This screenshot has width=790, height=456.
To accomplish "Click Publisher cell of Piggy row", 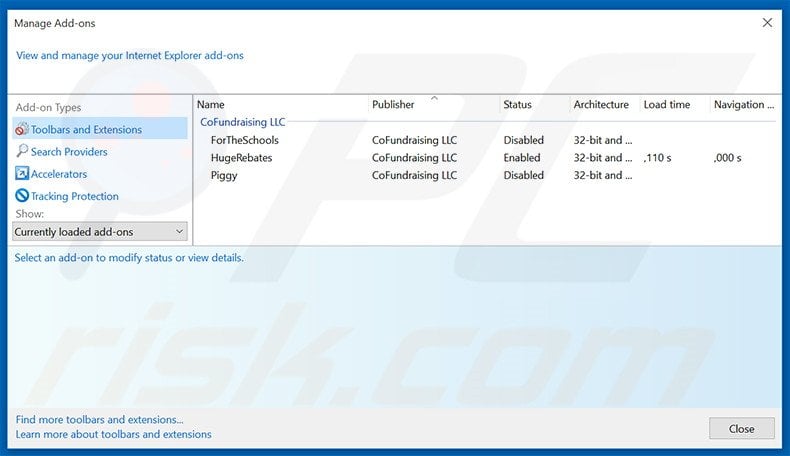I will 414,175.
